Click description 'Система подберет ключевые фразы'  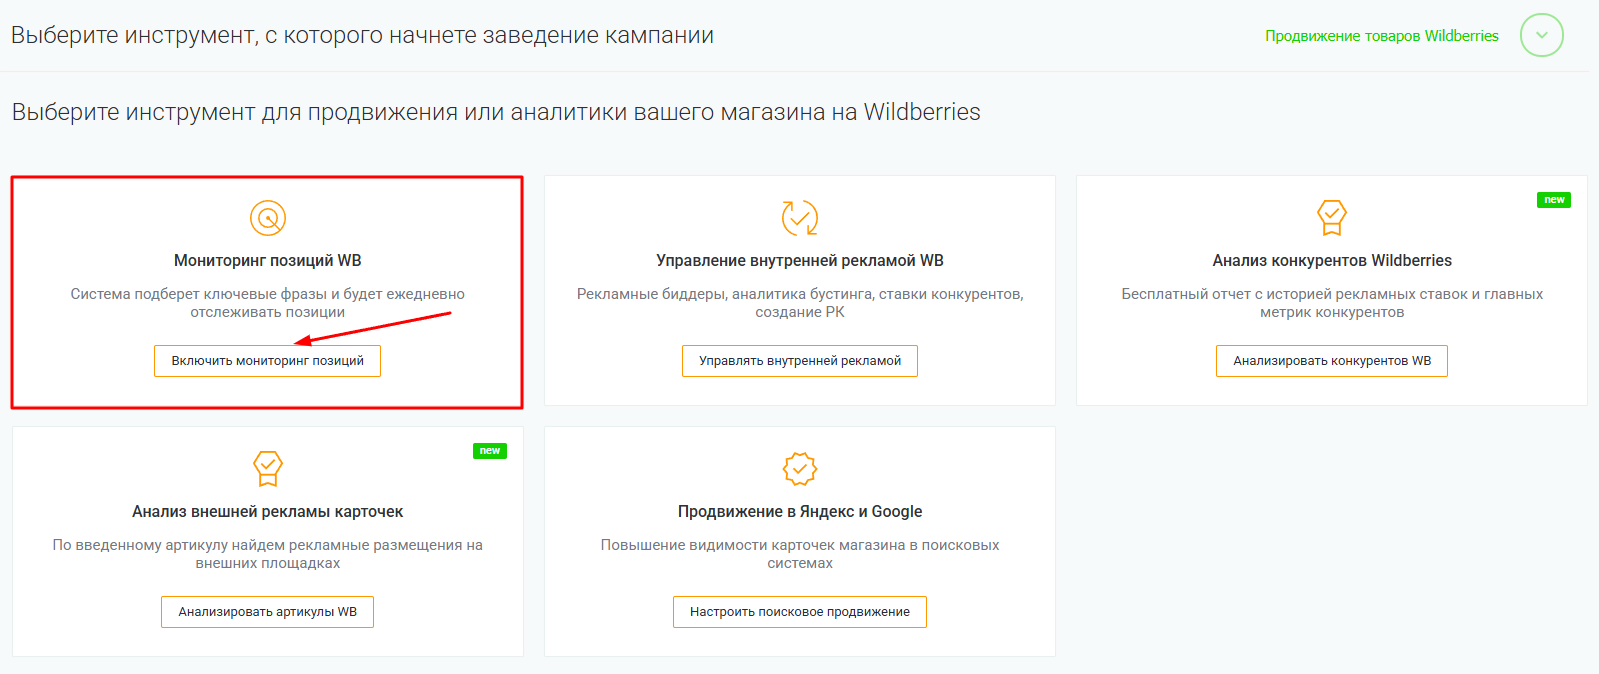pyautogui.click(x=268, y=303)
